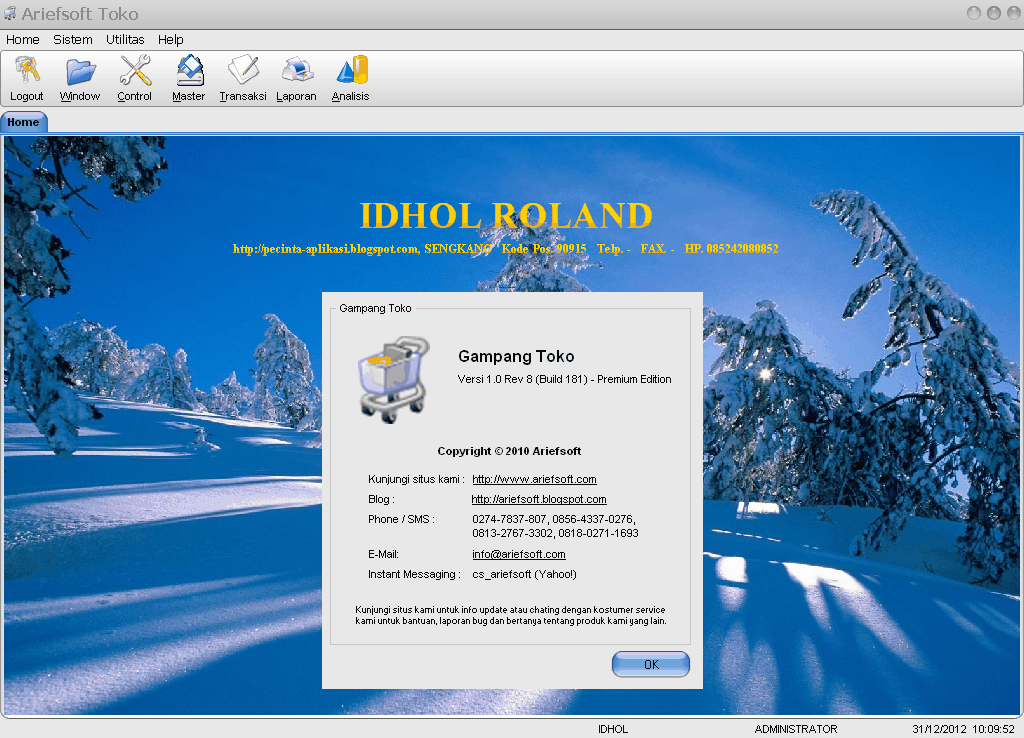
Task: Click OK to close the dialog
Action: (x=650, y=664)
